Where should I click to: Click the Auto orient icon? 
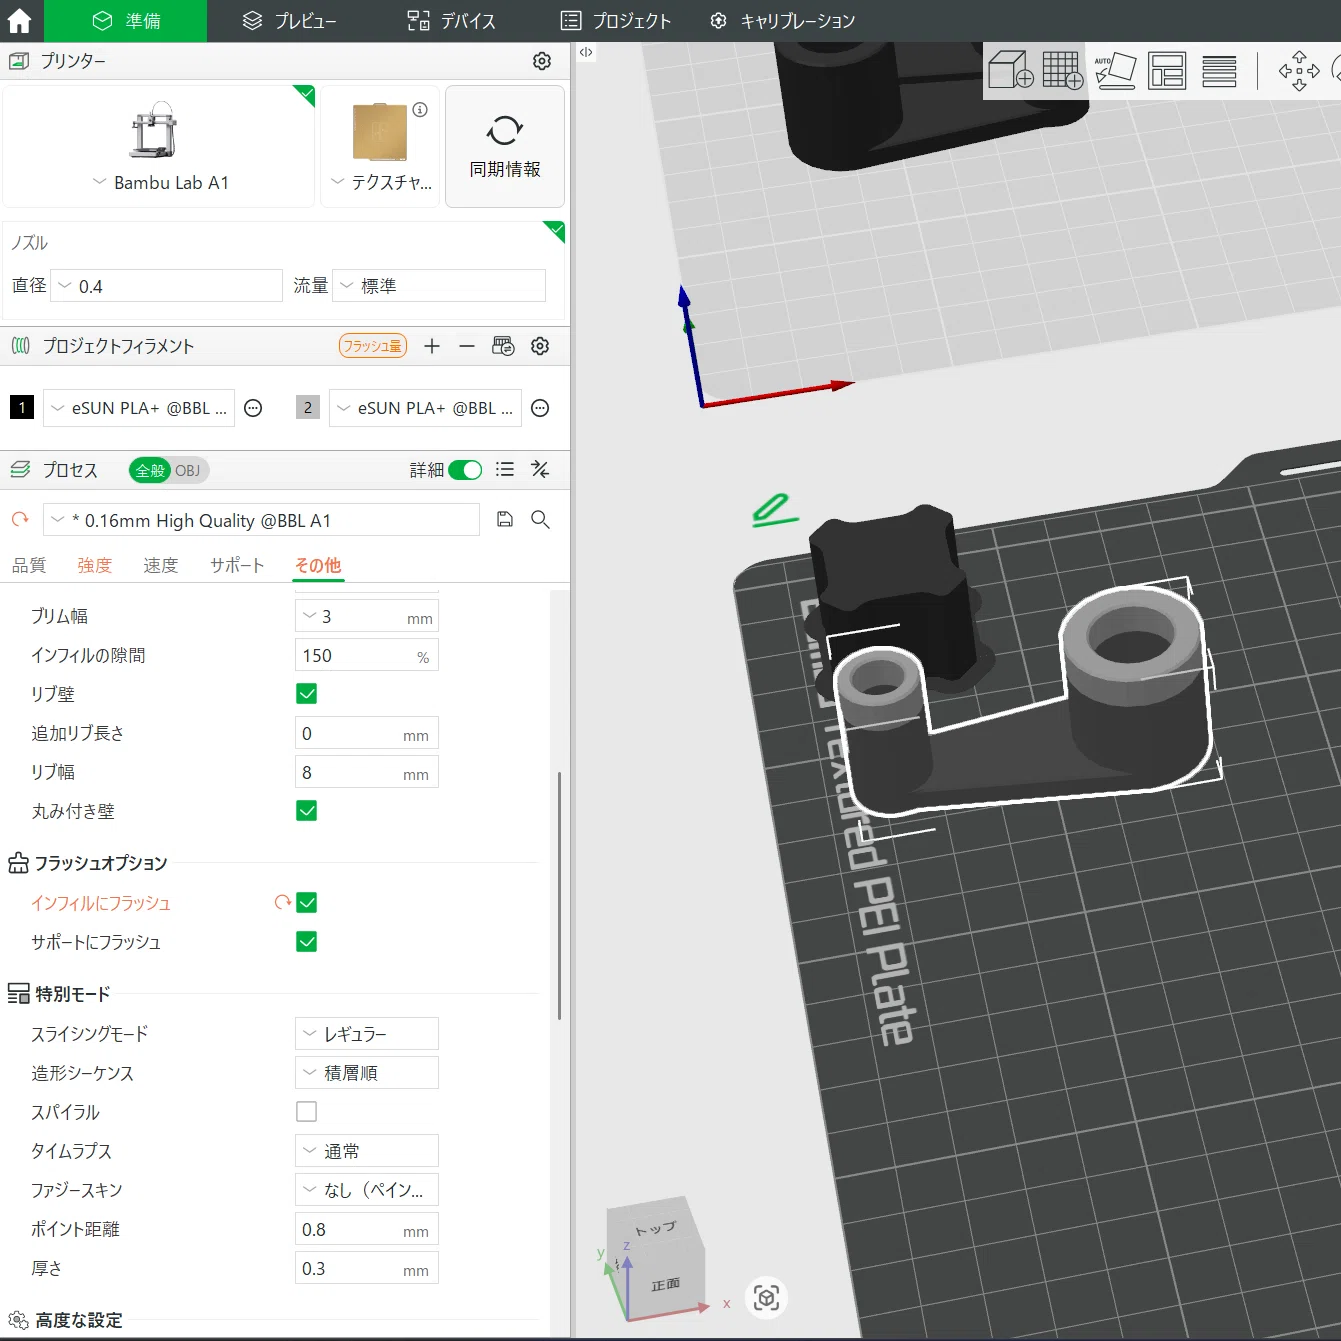[1116, 71]
